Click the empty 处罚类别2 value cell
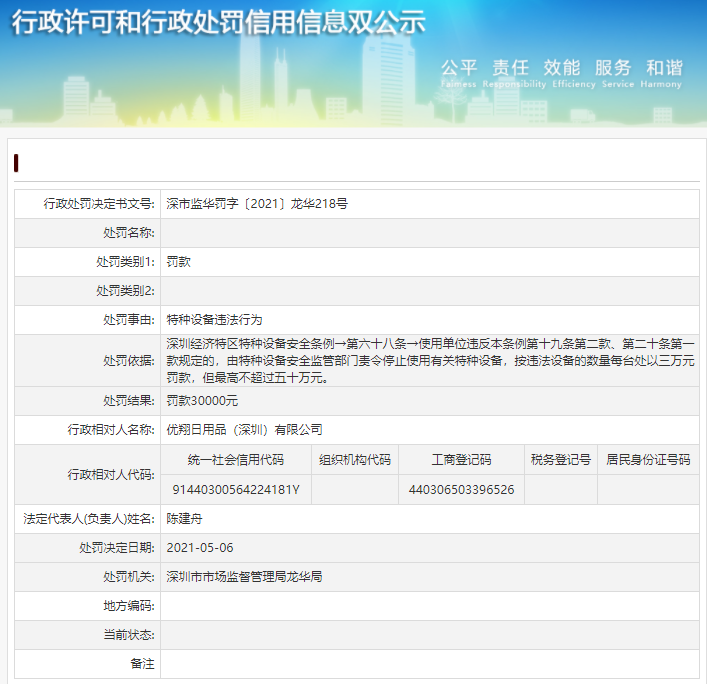The image size is (707, 684). (x=430, y=291)
